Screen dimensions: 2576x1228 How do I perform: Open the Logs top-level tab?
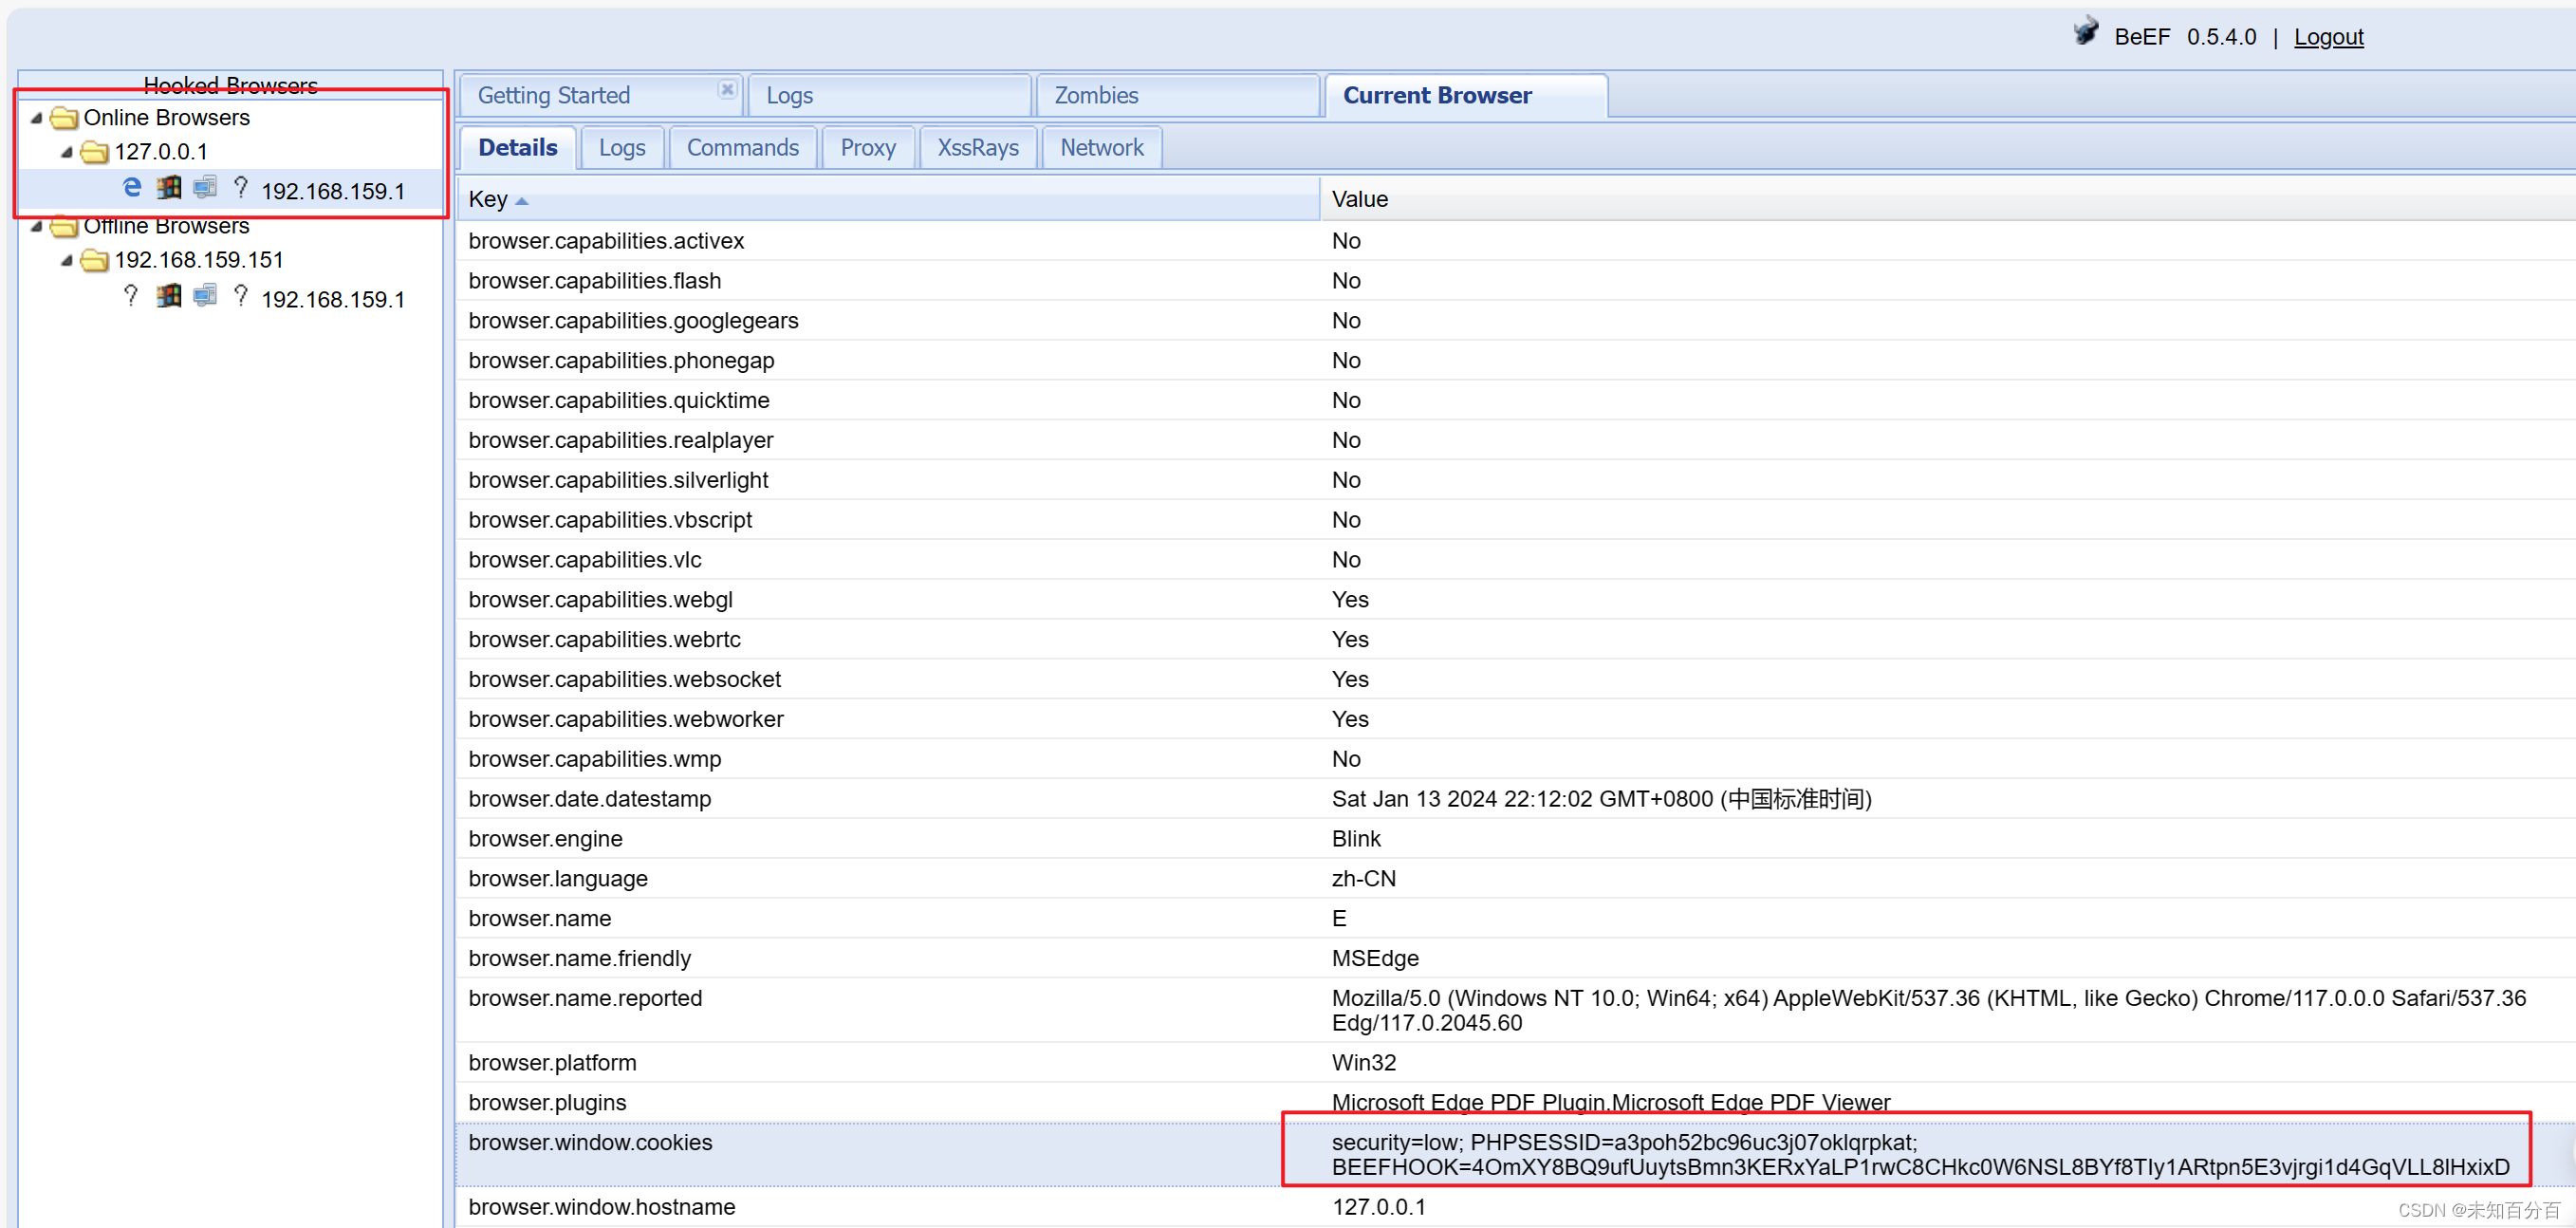point(788,95)
